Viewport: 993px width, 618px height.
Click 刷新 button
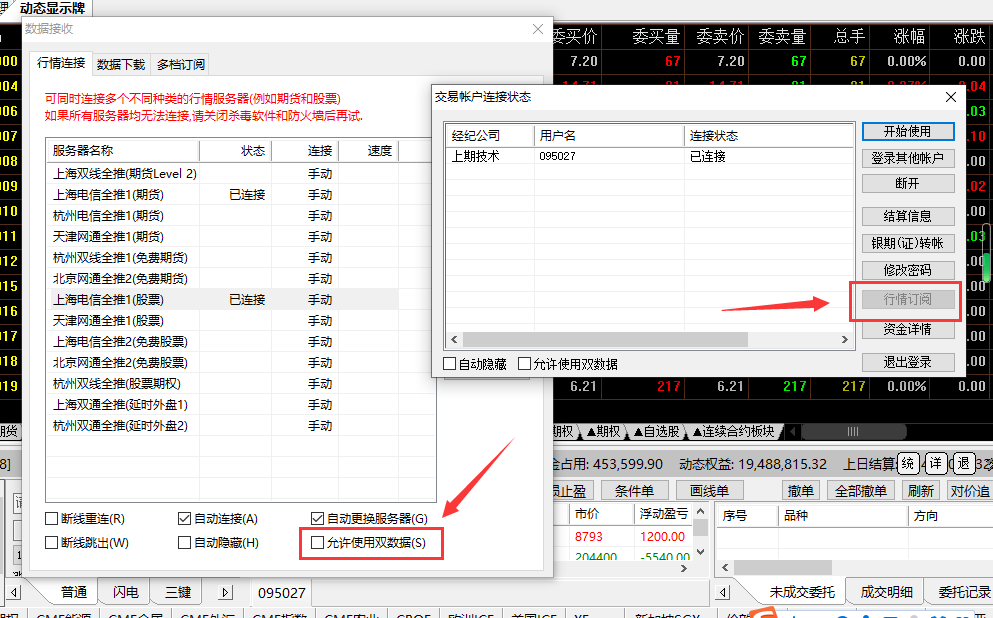click(920, 491)
